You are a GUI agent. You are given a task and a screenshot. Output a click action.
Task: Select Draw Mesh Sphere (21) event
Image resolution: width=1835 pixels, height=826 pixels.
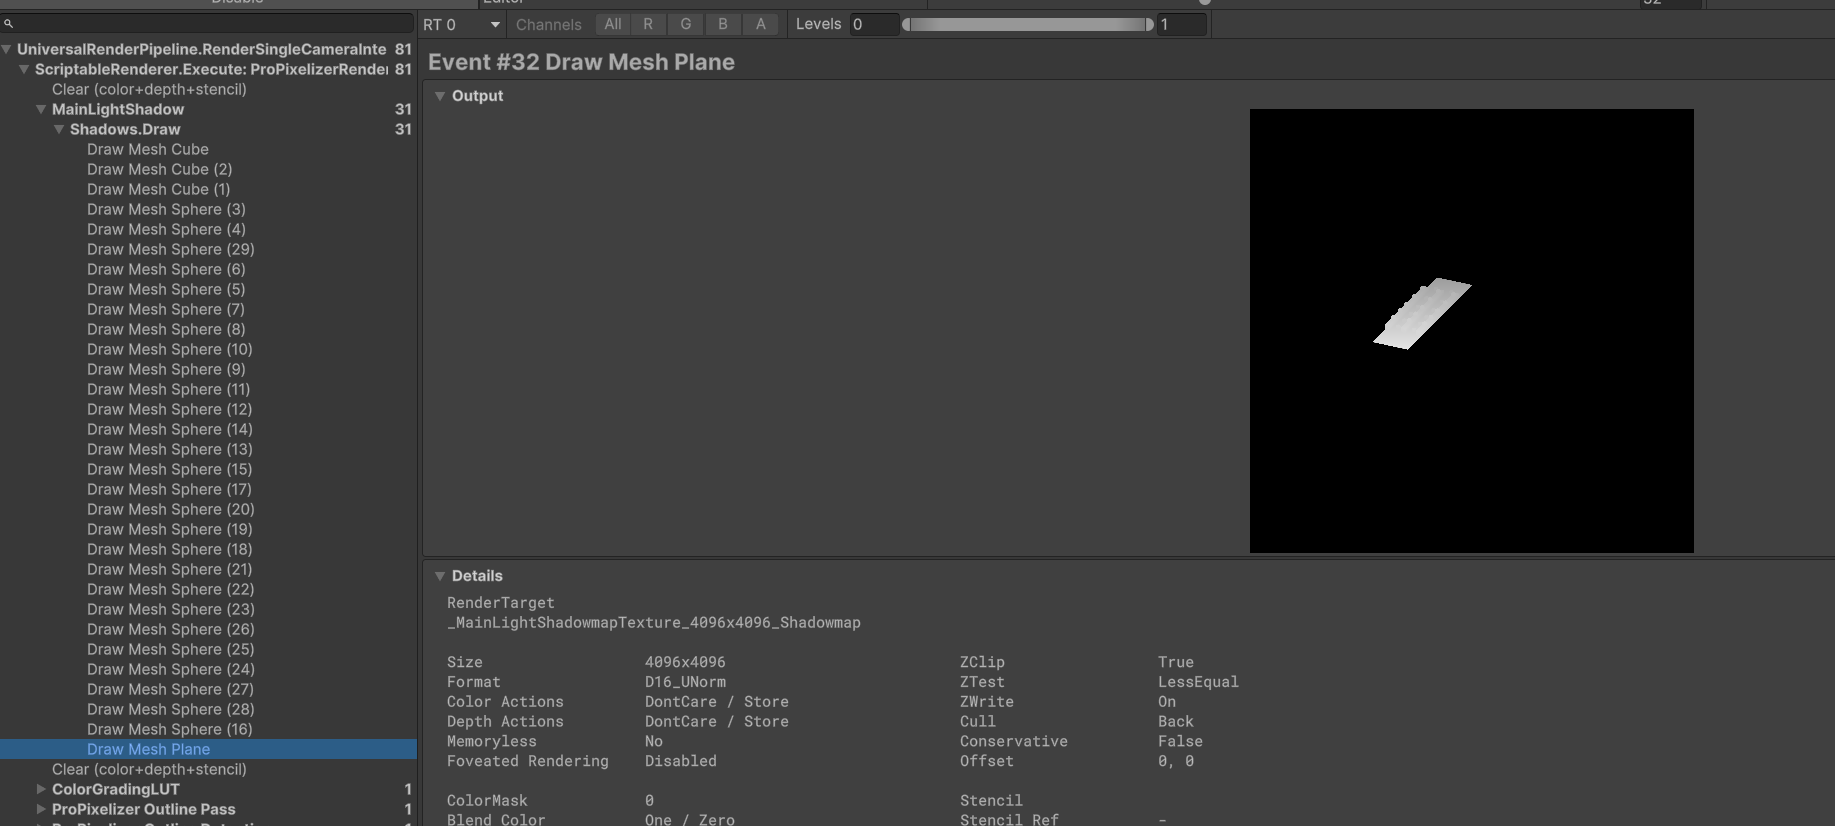[170, 569]
